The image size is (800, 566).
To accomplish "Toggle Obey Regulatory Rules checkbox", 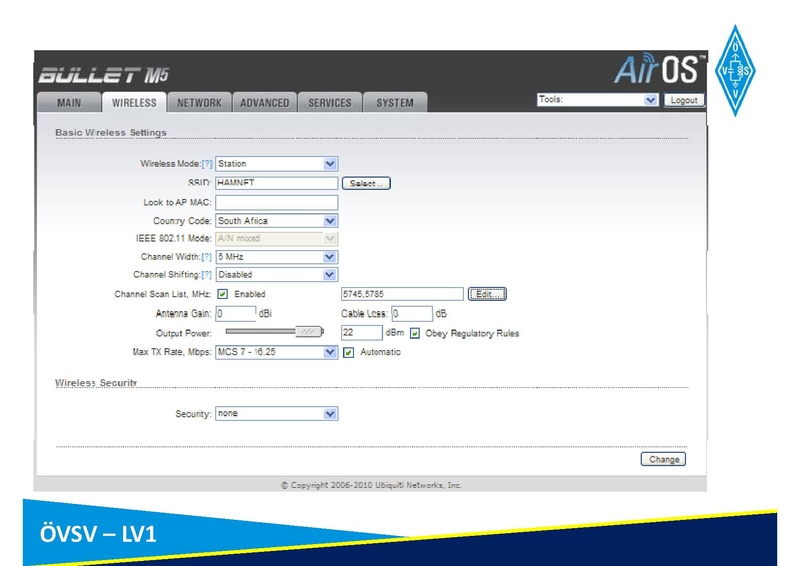I will tap(415, 333).
